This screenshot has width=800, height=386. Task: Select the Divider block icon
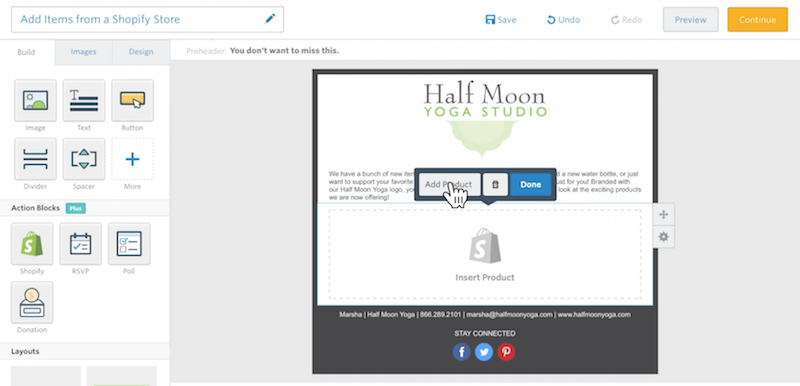pyautogui.click(x=35, y=159)
